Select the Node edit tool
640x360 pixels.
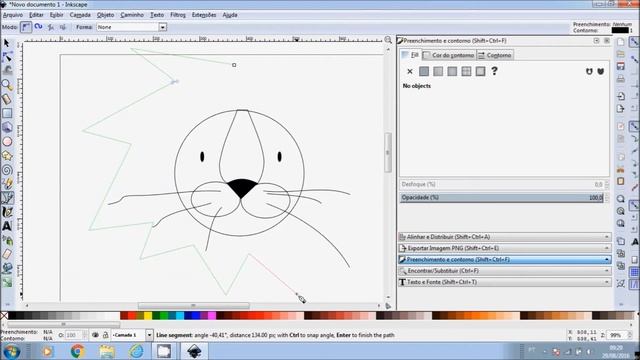click(x=7, y=57)
